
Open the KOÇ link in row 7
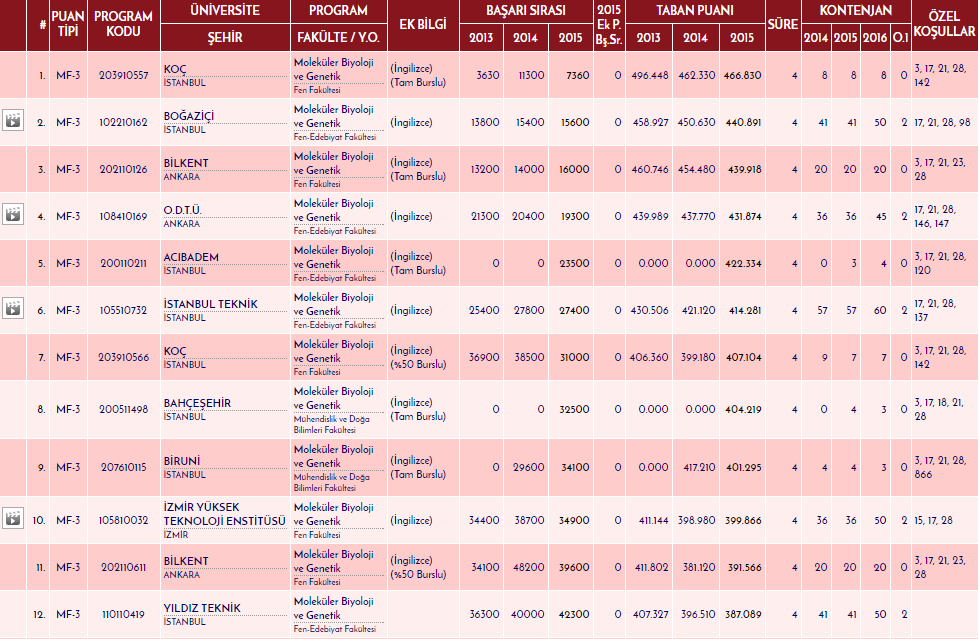(x=175, y=351)
